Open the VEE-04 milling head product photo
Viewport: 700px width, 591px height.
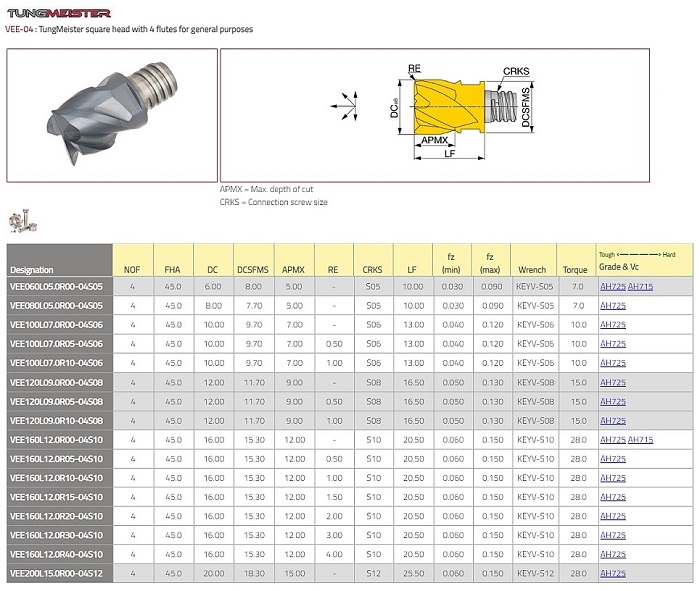[x=112, y=115]
